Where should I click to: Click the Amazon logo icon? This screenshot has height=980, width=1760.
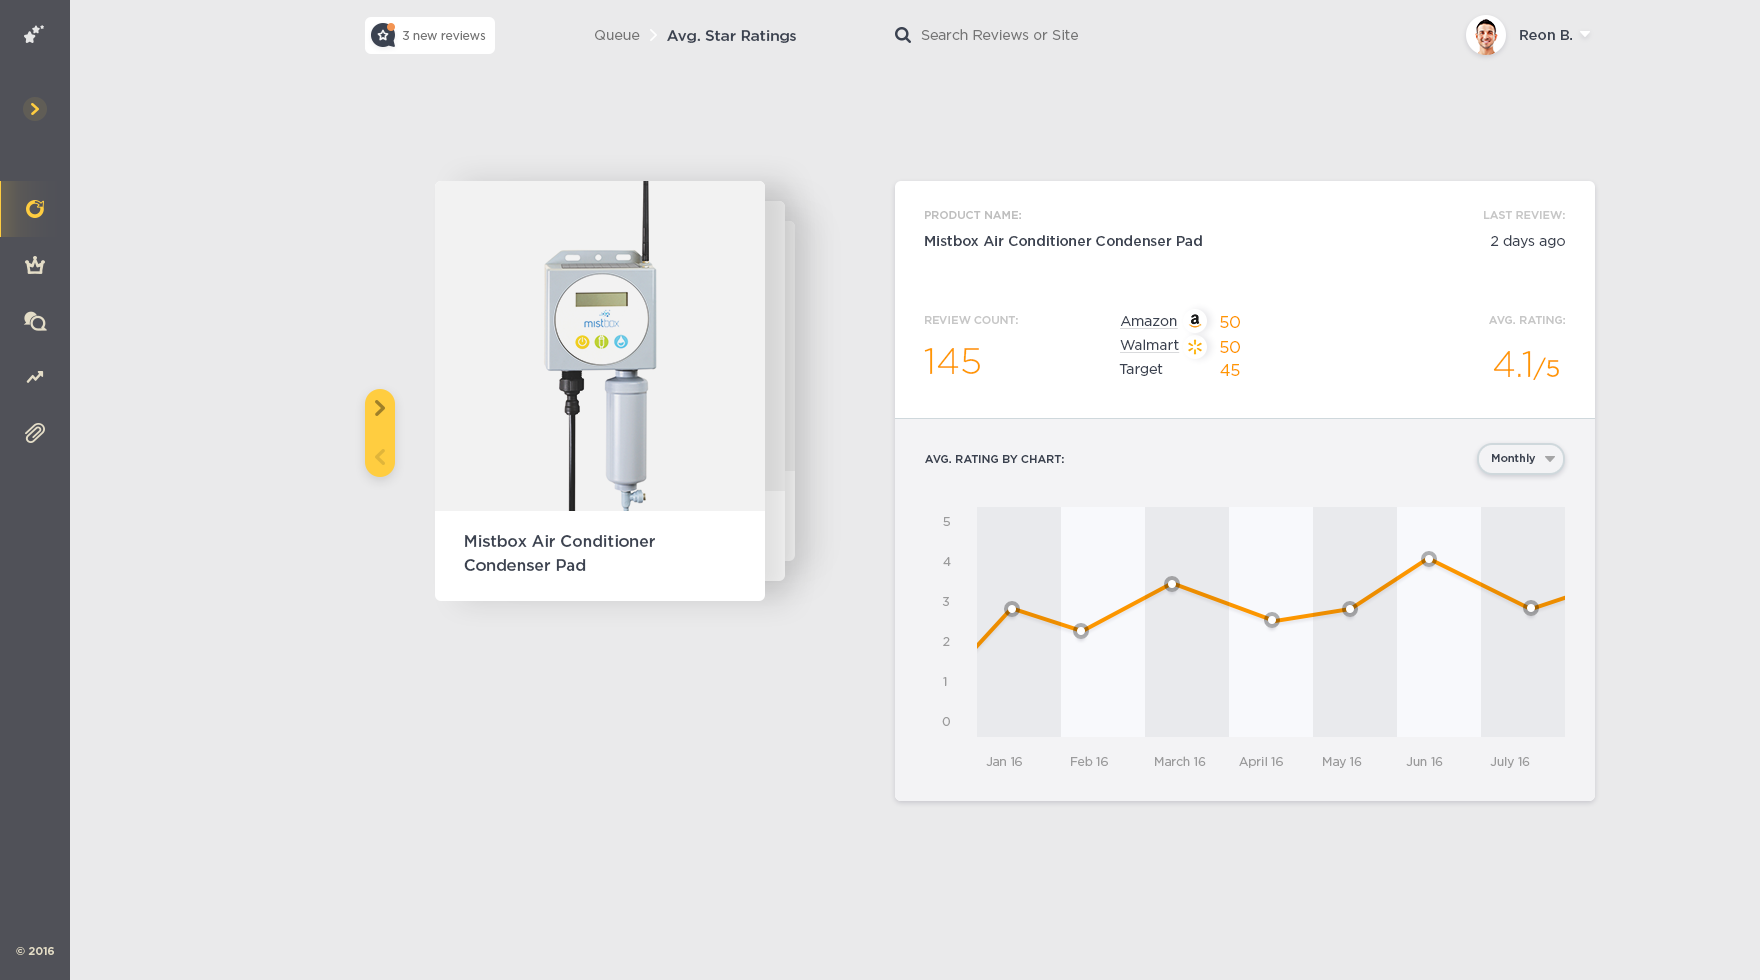click(1195, 321)
